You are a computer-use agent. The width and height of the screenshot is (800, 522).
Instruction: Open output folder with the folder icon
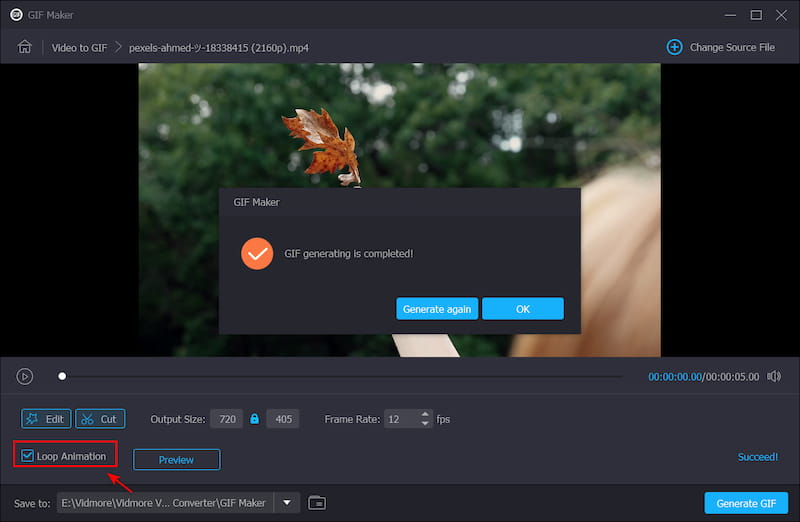pyautogui.click(x=317, y=502)
